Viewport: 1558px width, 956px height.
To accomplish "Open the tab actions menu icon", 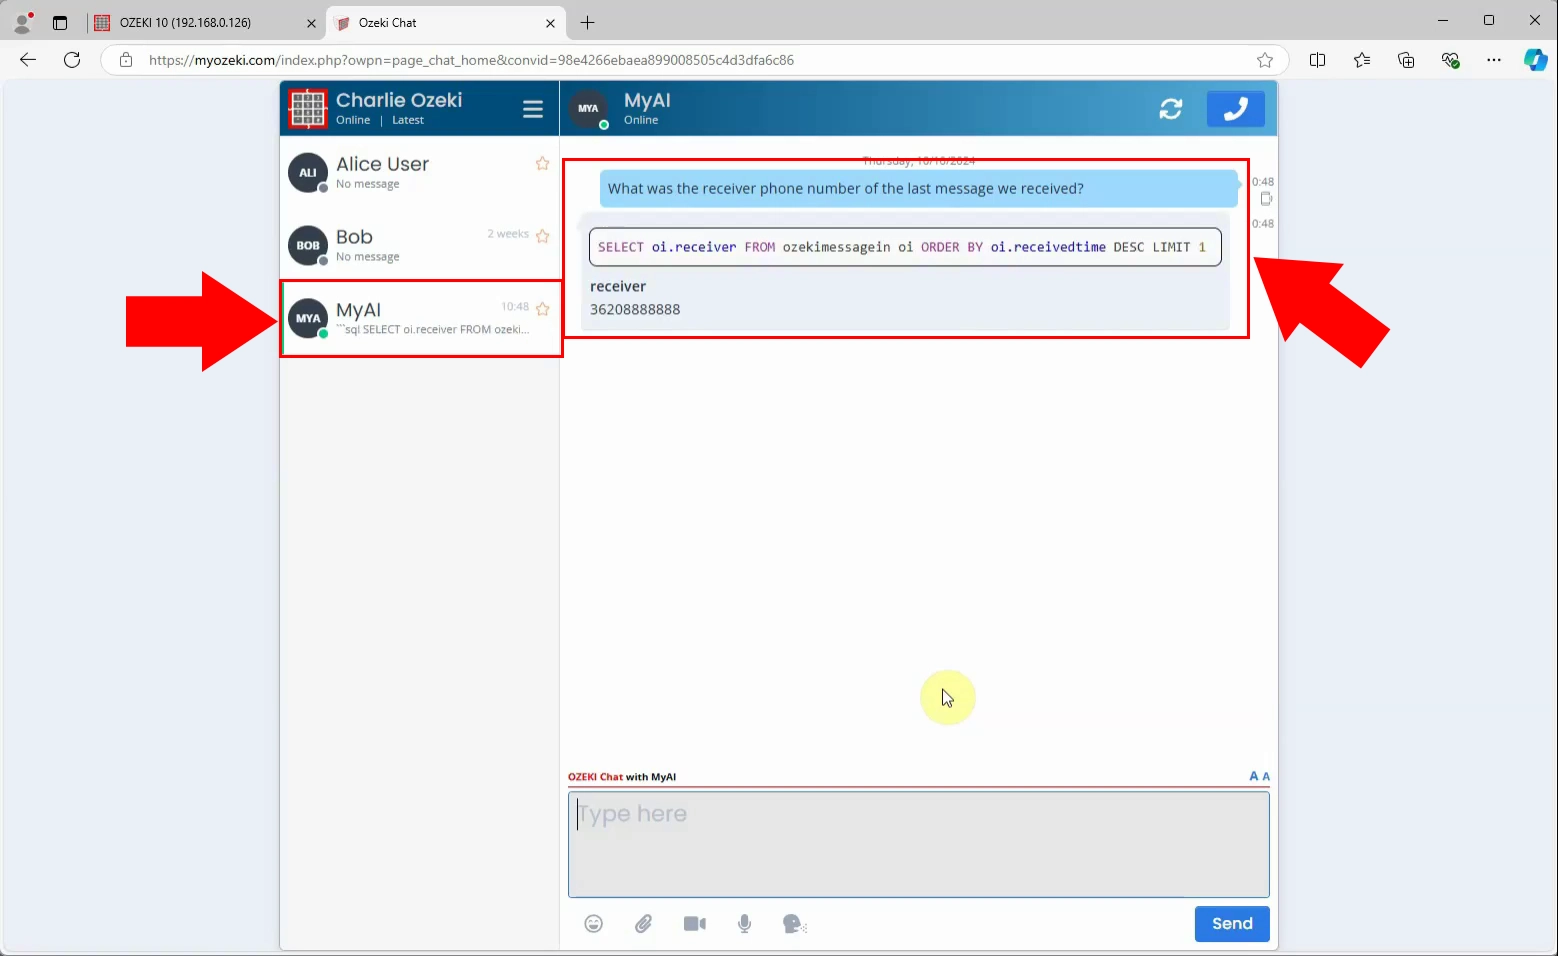I will click(x=60, y=23).
